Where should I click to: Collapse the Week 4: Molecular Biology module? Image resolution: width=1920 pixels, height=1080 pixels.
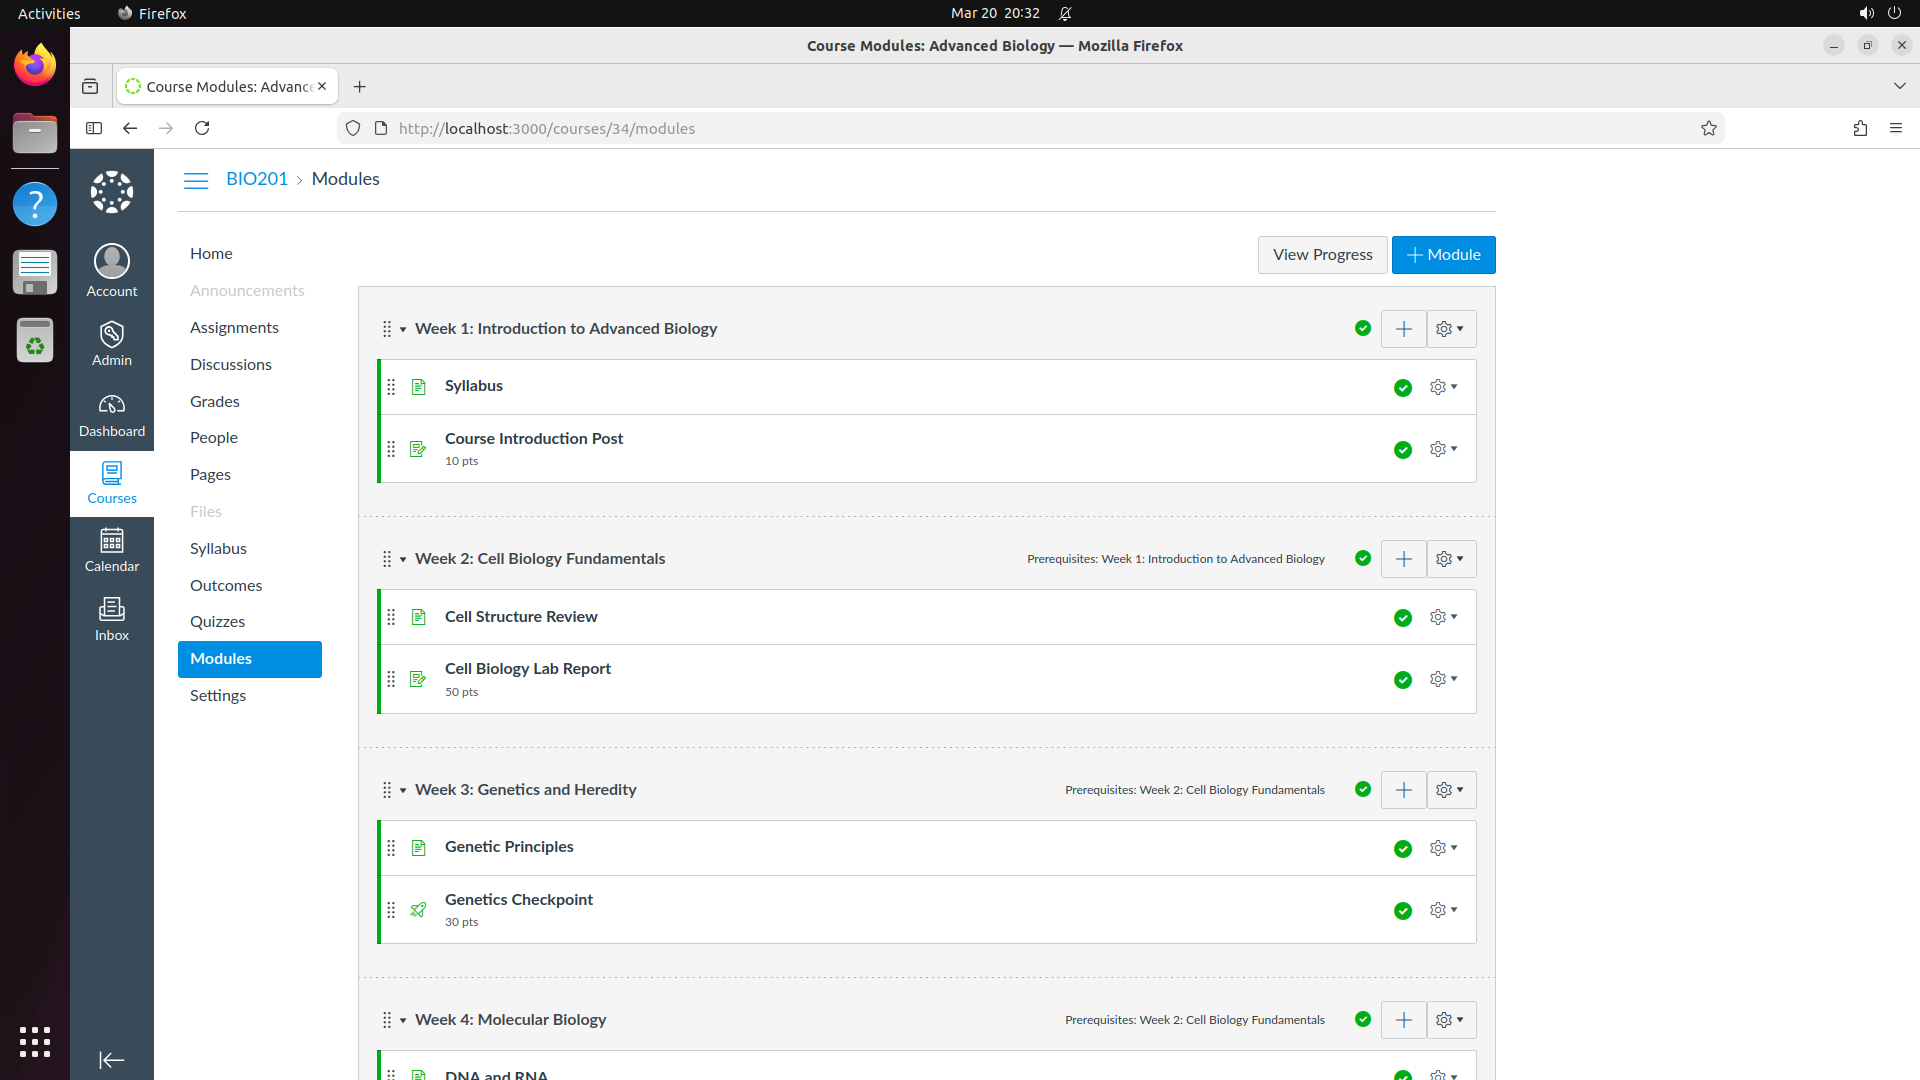pos(401,1019)
